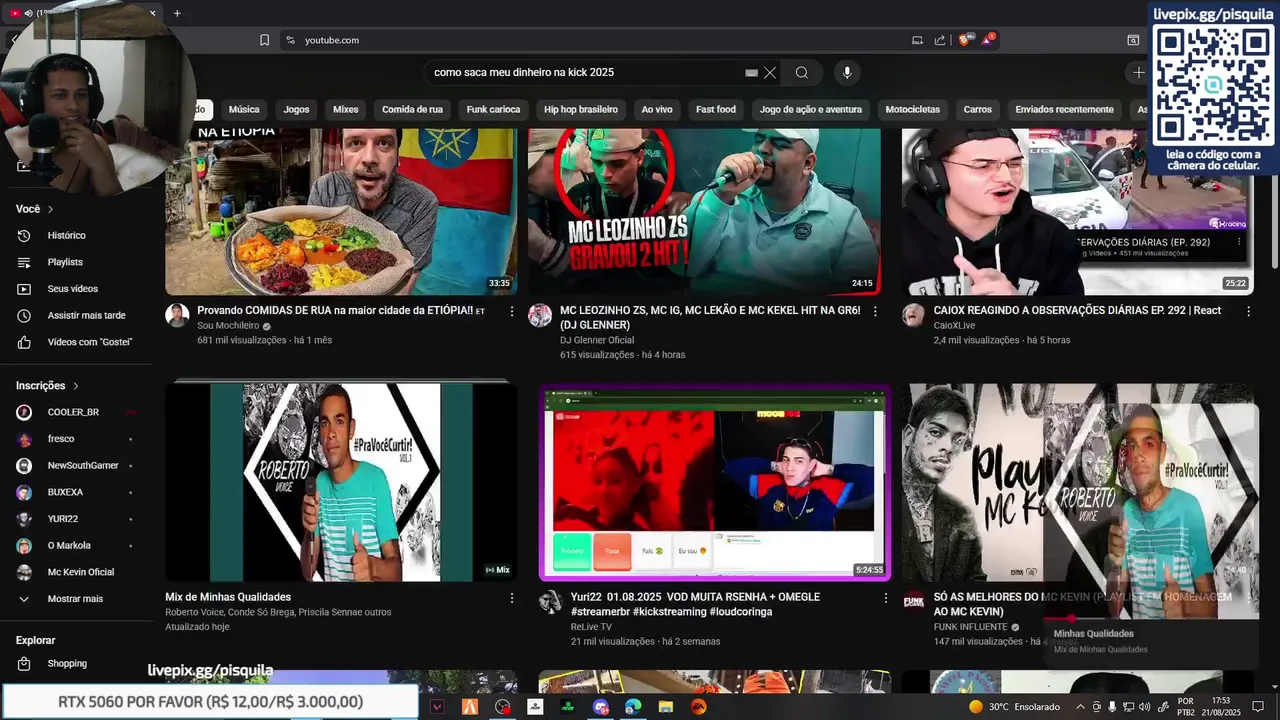Screen dimensions: 1280x720
Task: Select the Ao vivo filter chip
Action: click(657, 109)
